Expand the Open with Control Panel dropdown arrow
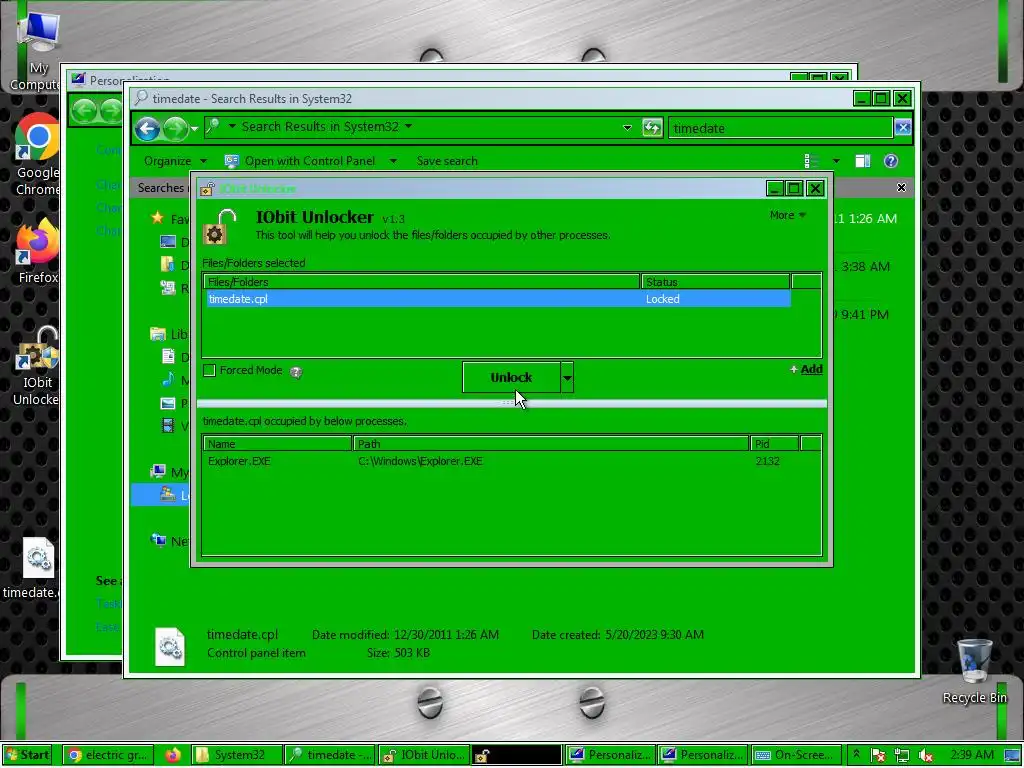 point(392,161)
